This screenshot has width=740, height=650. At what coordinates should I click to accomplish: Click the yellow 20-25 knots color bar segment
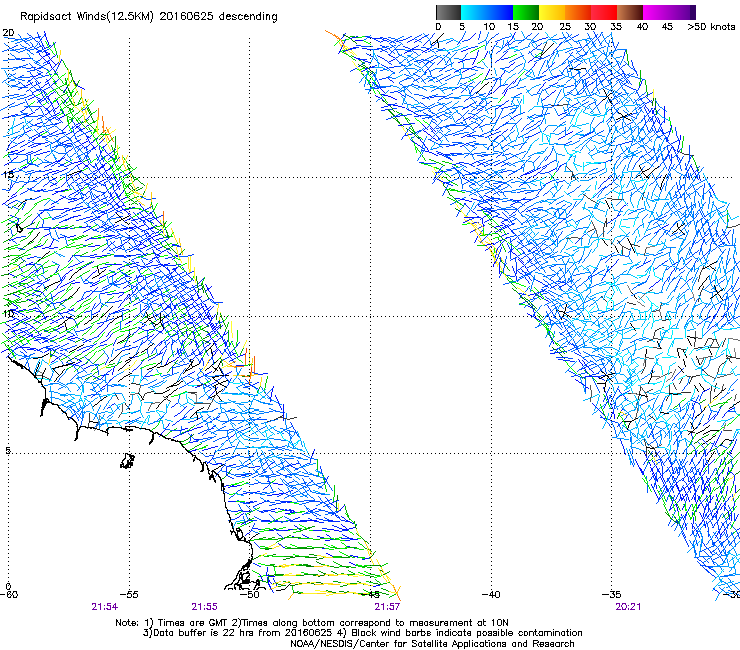tap(552, 12)
